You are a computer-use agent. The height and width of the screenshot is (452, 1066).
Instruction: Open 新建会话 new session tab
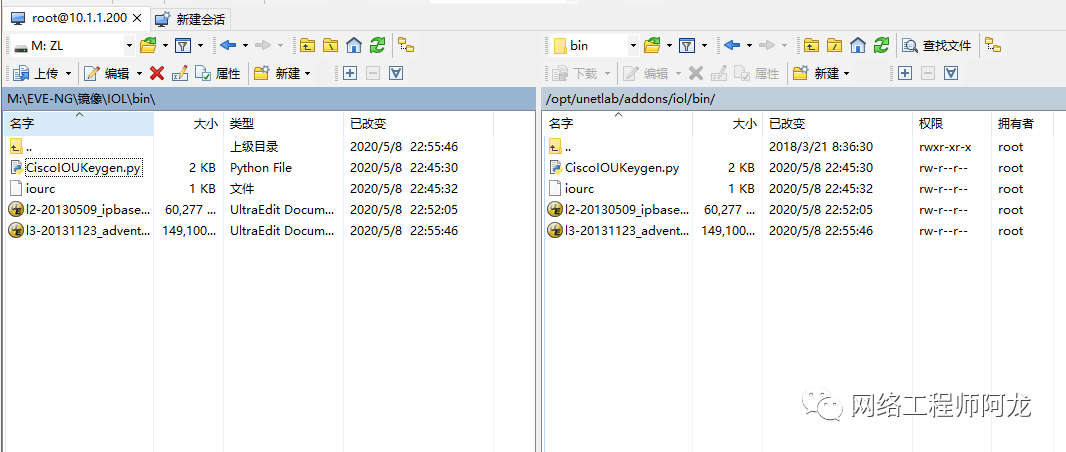190,18
